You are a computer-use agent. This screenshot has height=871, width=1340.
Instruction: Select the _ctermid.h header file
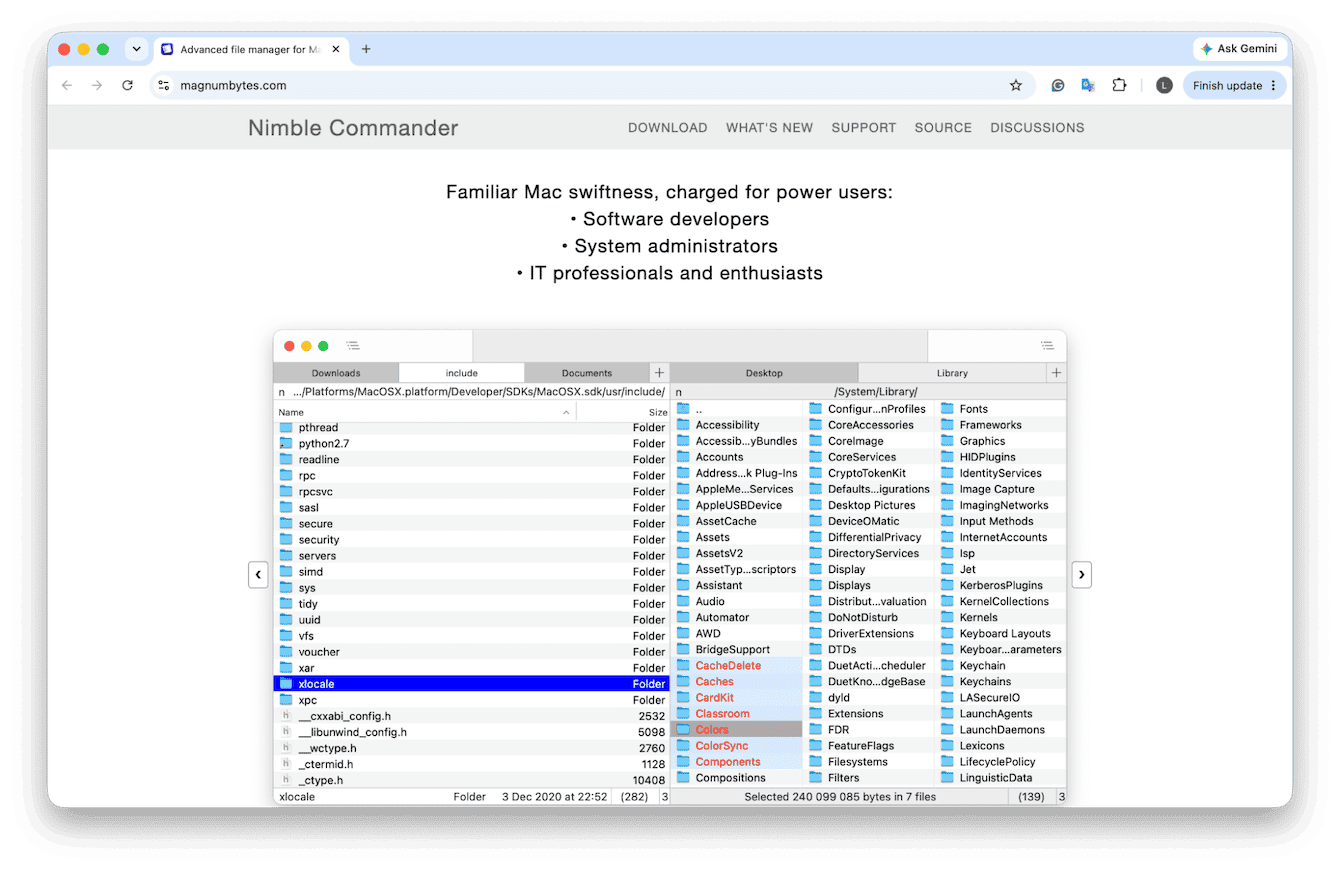tap(471, 764)
